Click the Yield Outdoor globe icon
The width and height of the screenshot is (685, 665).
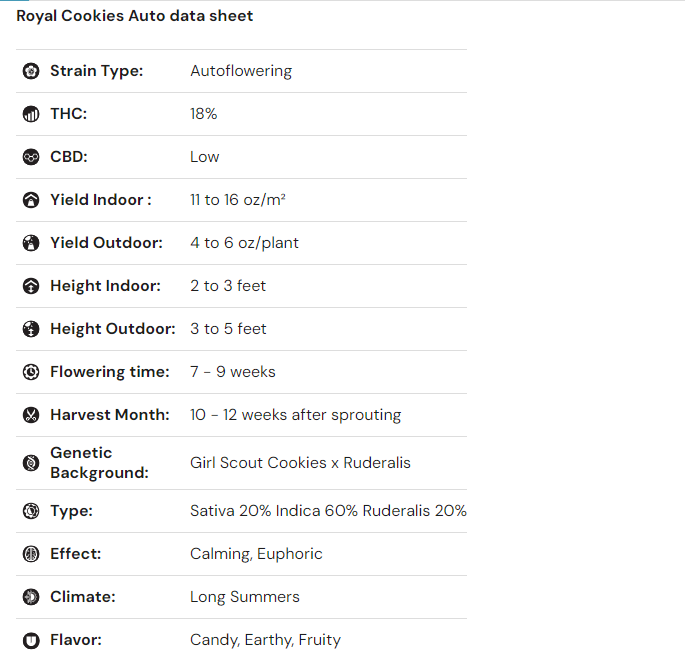[x=31, y=243]
